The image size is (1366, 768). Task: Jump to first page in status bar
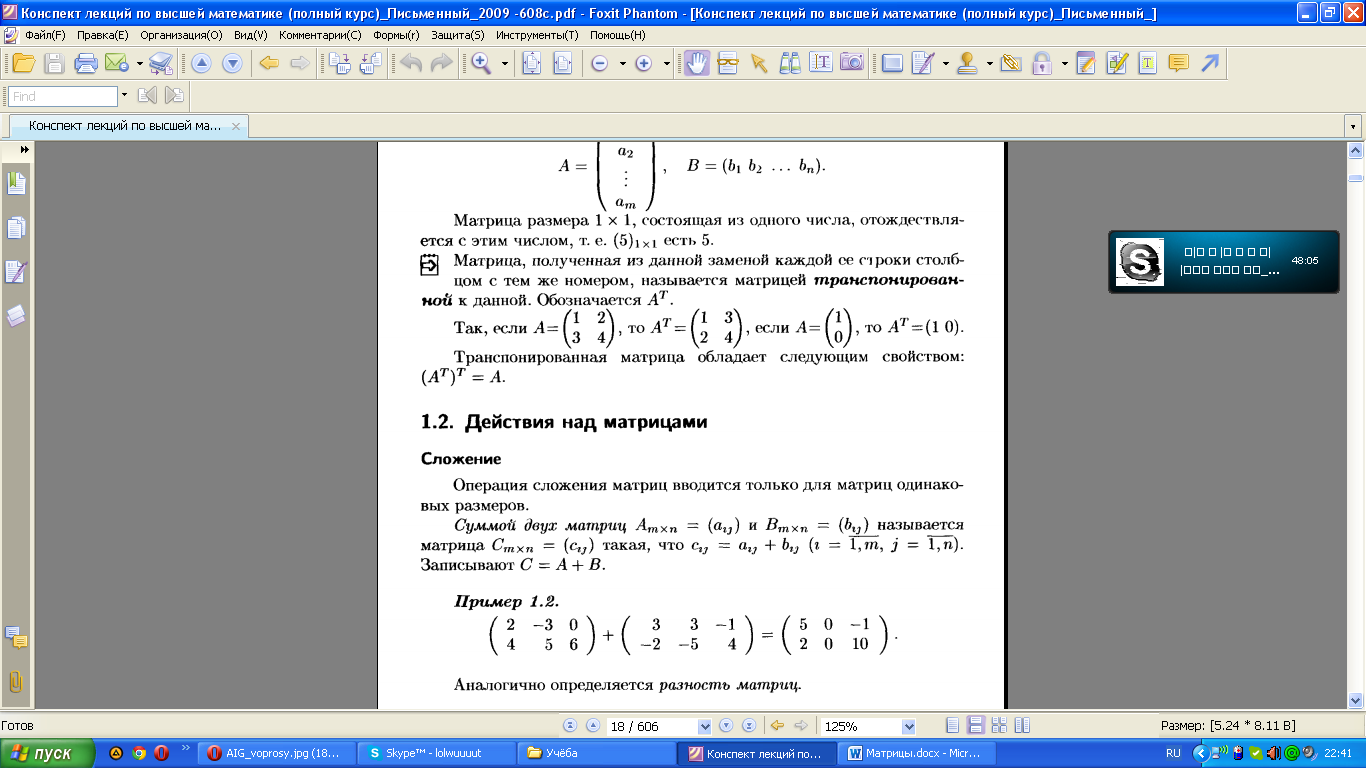(x=570, y=726)
